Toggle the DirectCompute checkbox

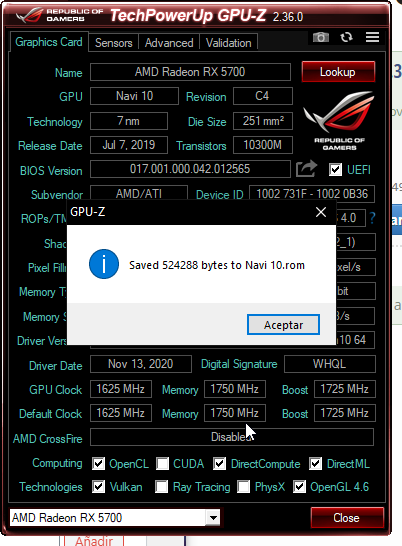click(219, 463)
